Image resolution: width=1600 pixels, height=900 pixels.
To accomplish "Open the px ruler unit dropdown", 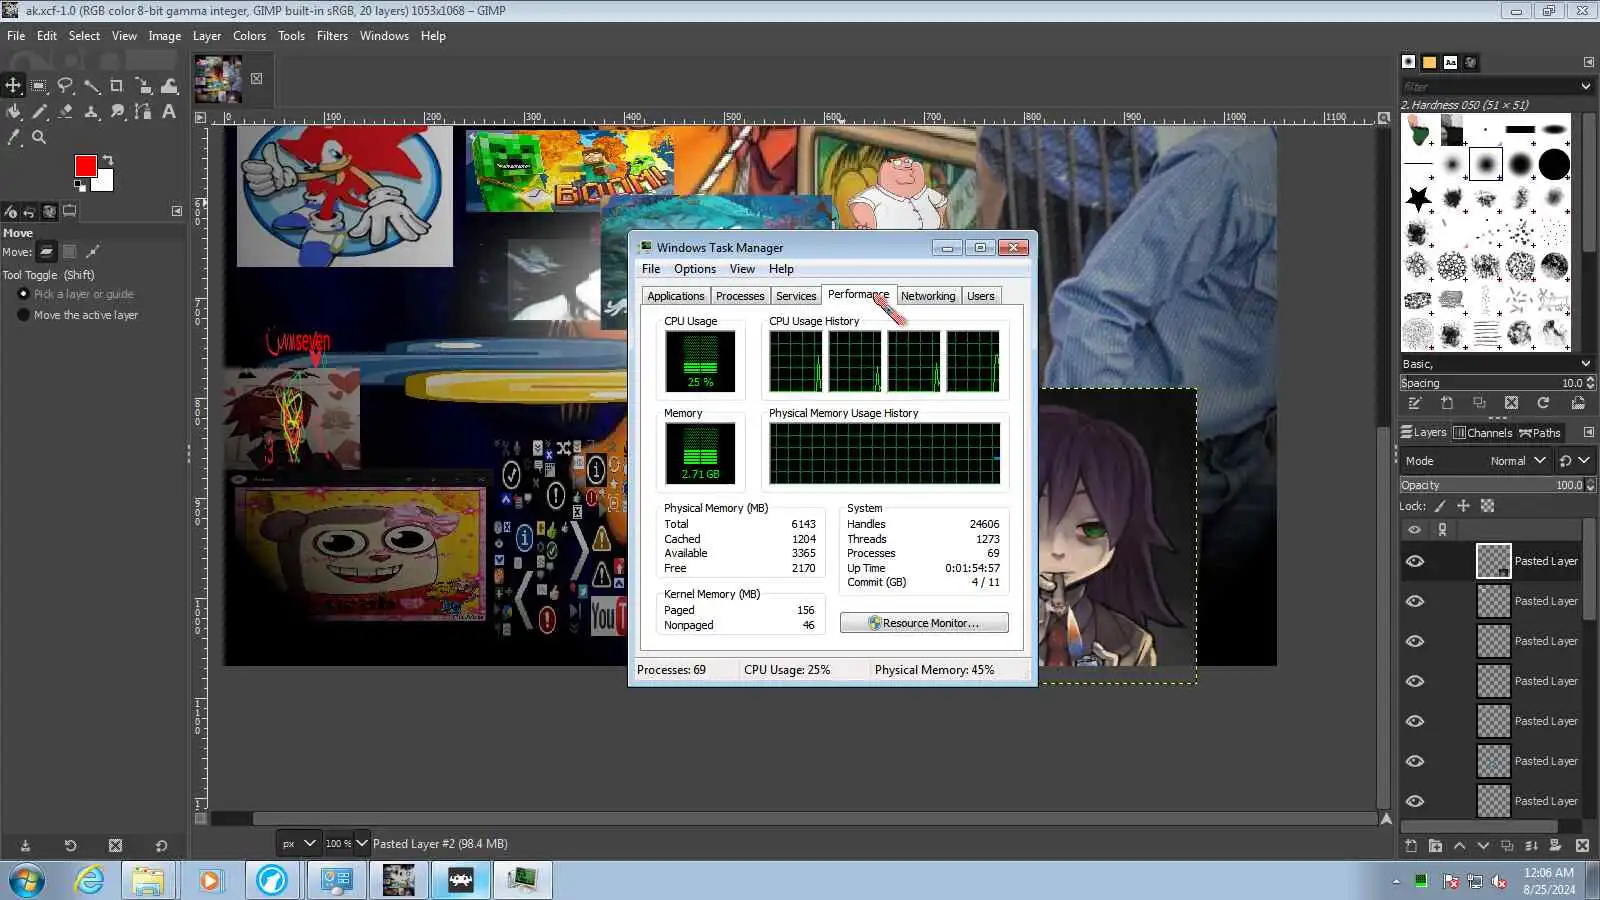I will 298,844.
